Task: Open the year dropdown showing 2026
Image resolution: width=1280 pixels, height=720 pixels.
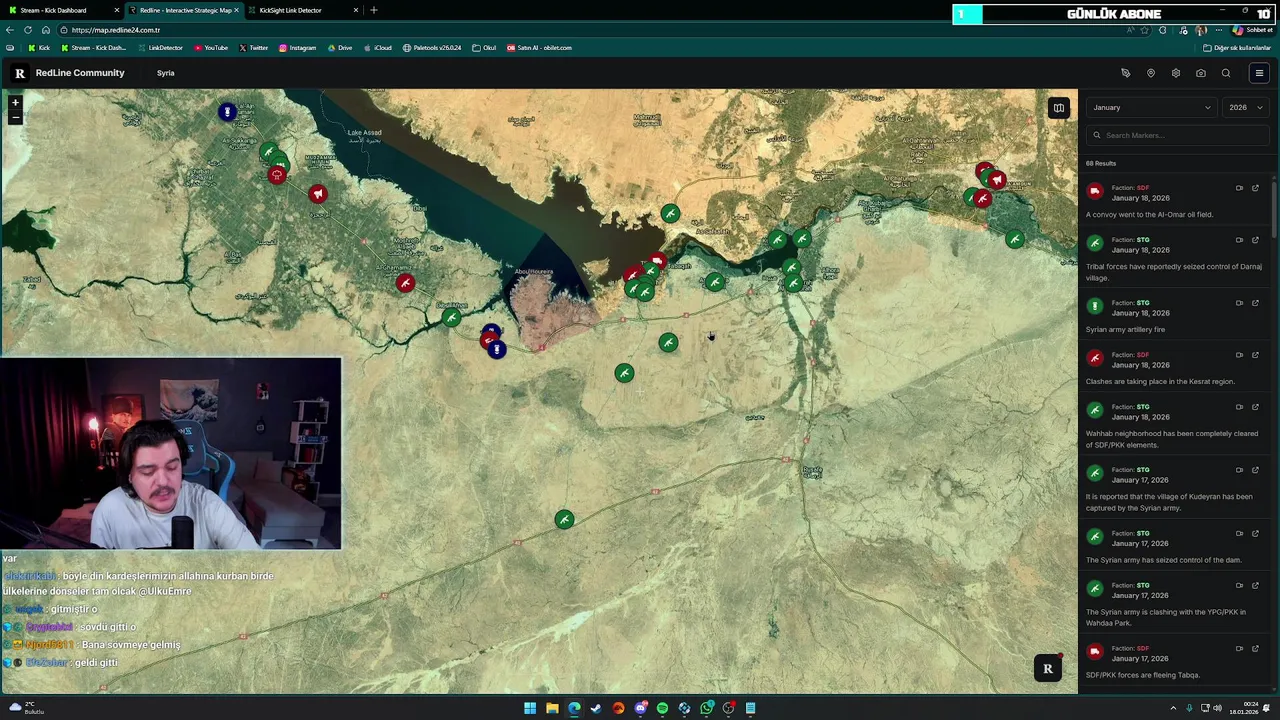Action: (1246, 107)
